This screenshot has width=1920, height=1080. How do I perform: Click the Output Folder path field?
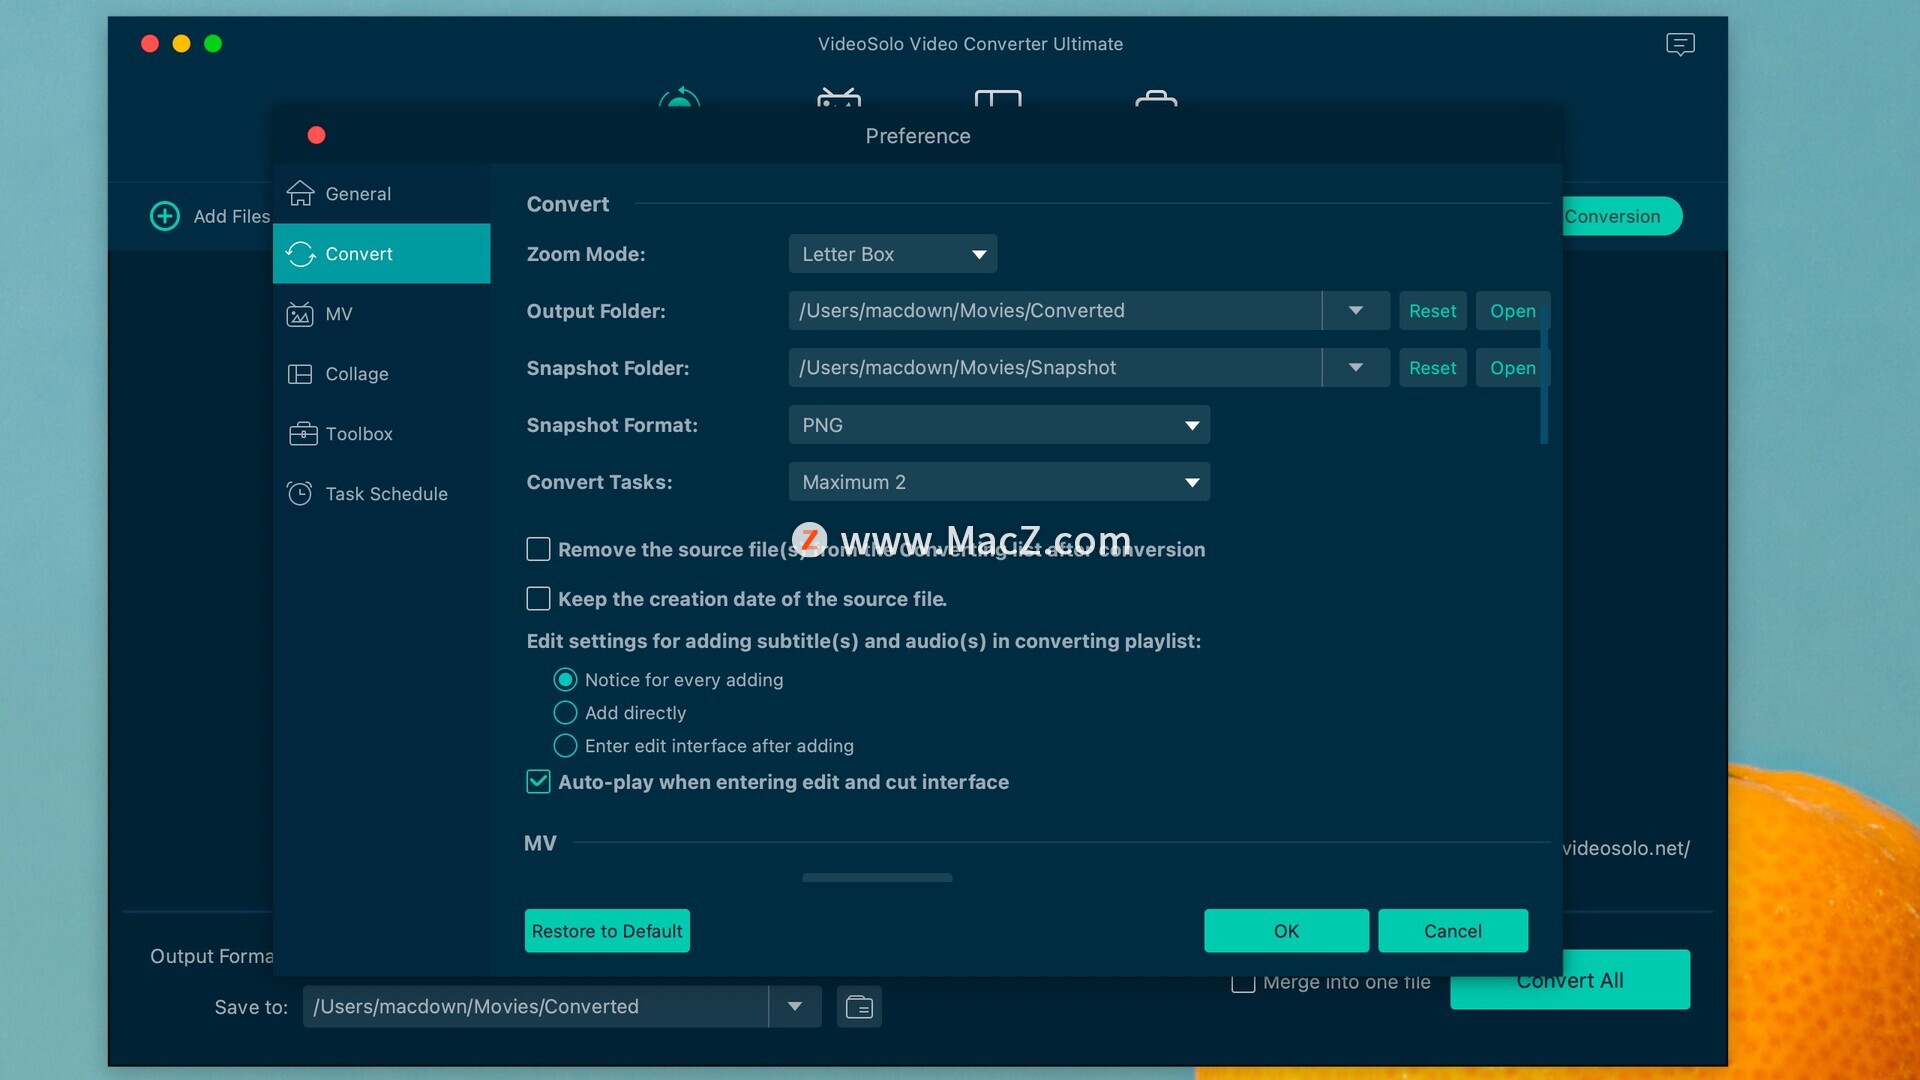coord(1055,311)
